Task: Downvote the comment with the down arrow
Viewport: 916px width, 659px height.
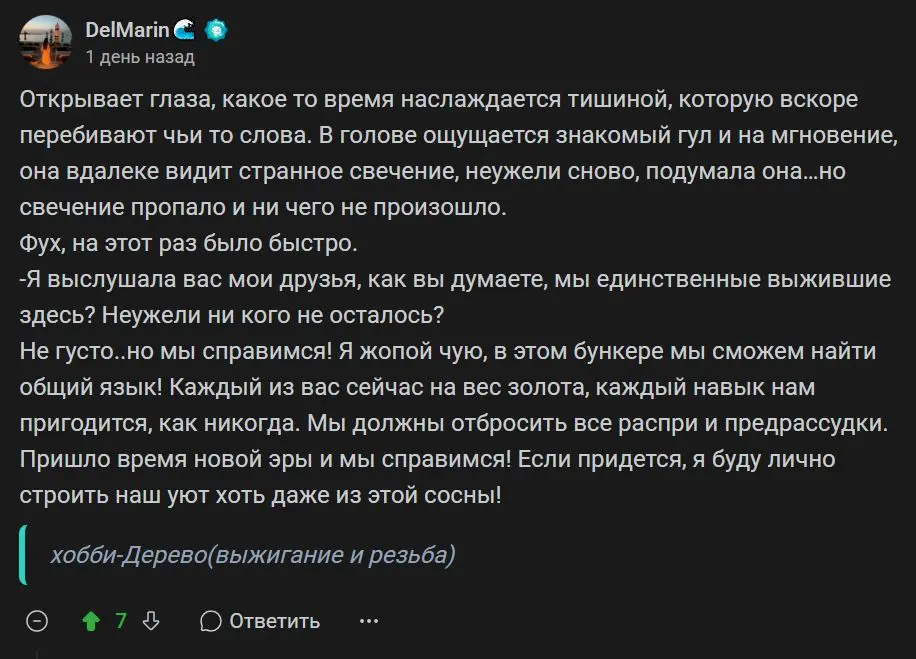Action: pyautogui.click(x=151, y=621)
